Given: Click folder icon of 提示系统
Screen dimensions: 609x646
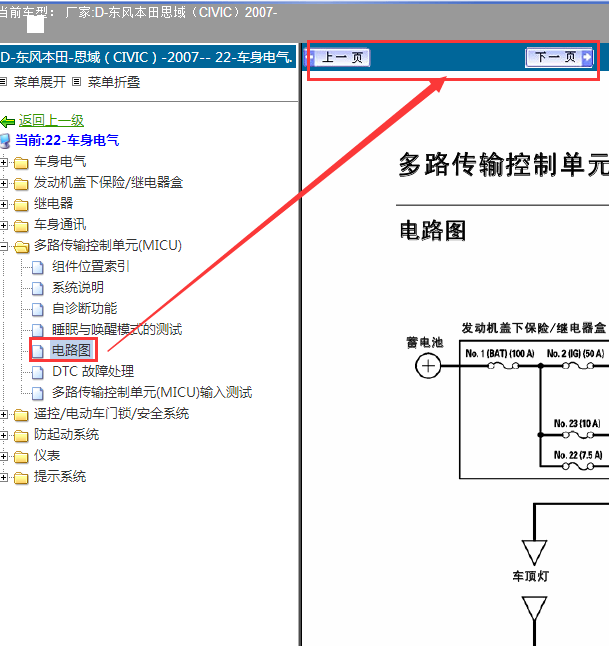Looking at the screenshot, I should pos(21,478).
